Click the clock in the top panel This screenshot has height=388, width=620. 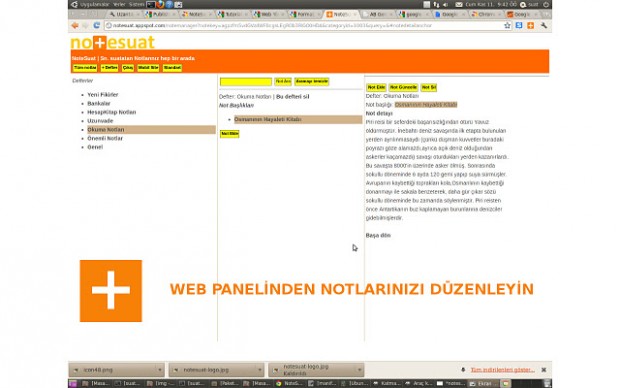[491, 4]
